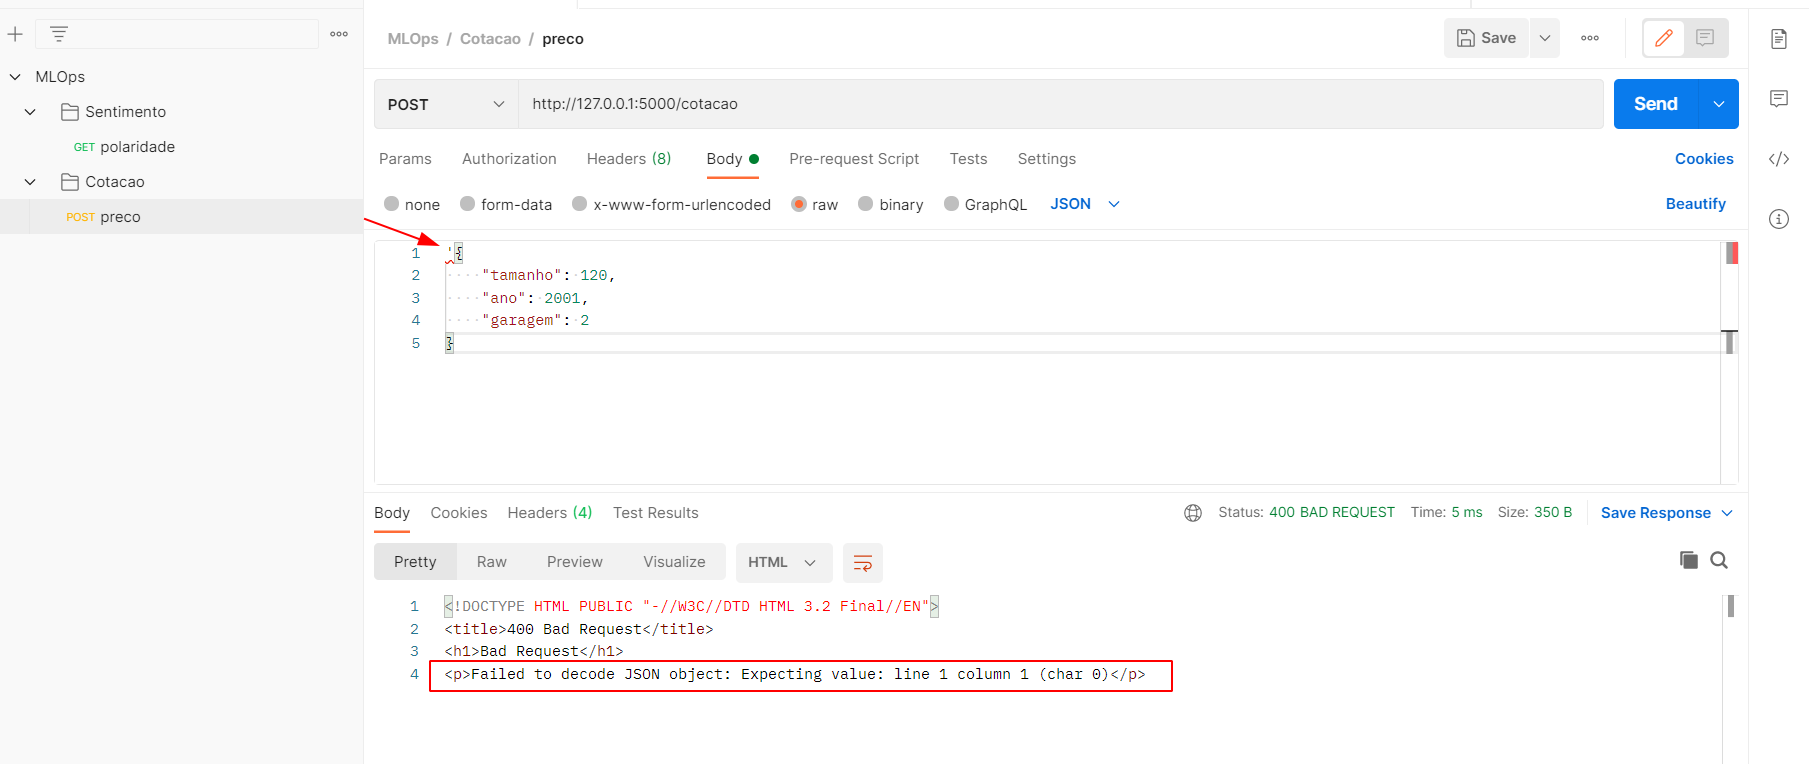Open the Pre-request Script tab

[x=854, y=159]
